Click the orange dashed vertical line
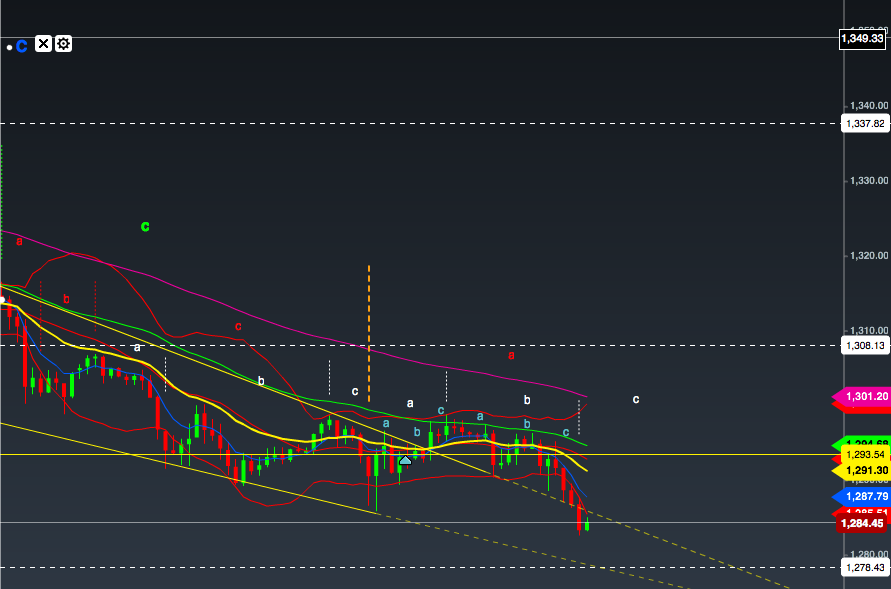Screen dimensions: 891x589 pos(369,333)
